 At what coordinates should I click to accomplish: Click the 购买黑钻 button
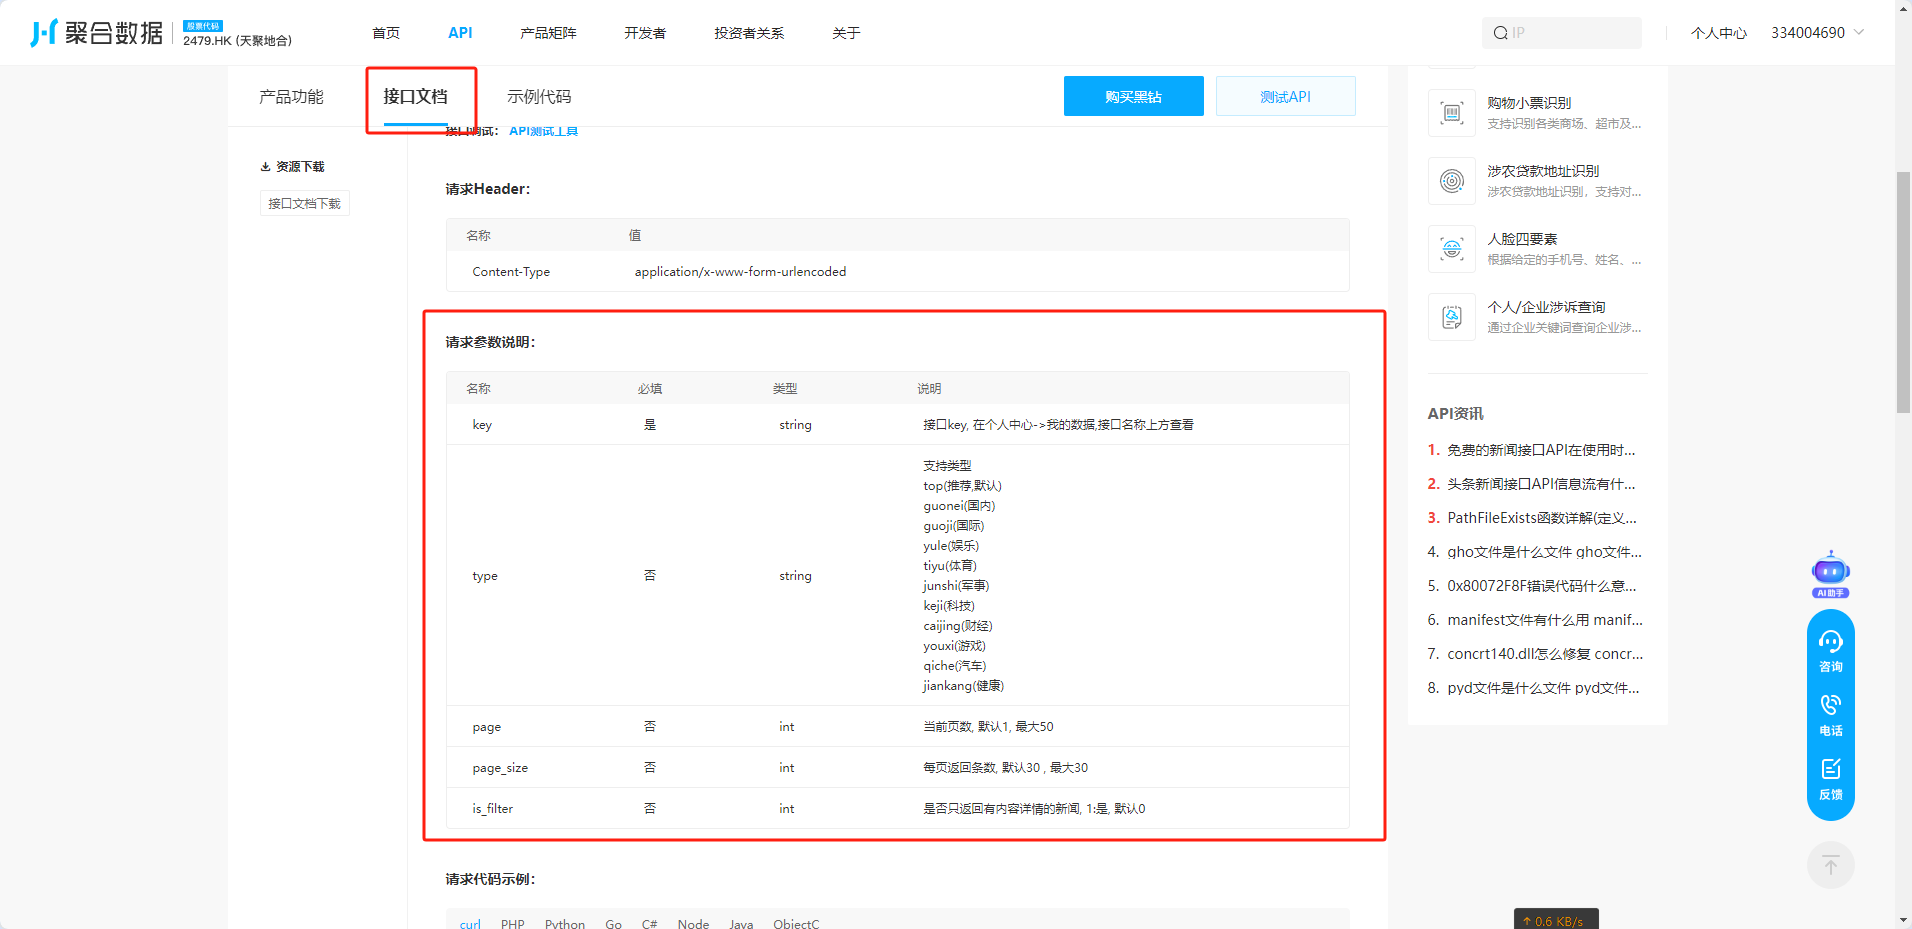click(1133, 97)
